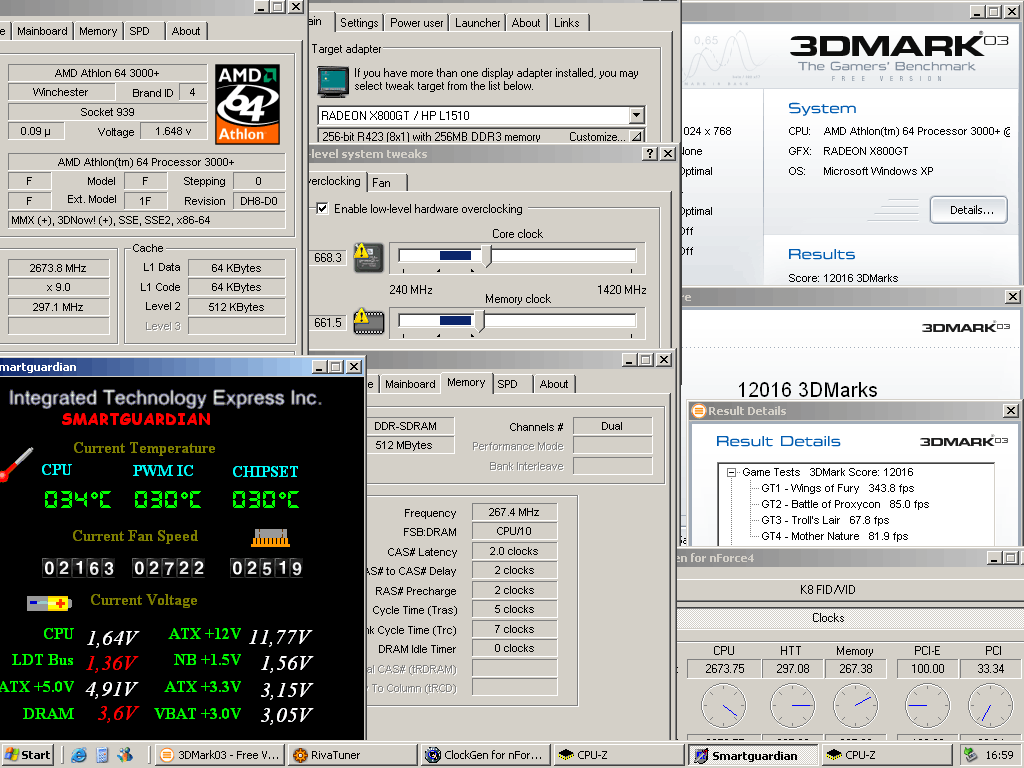Select GT1 - Wings of Fury result row

click(837, 488)
